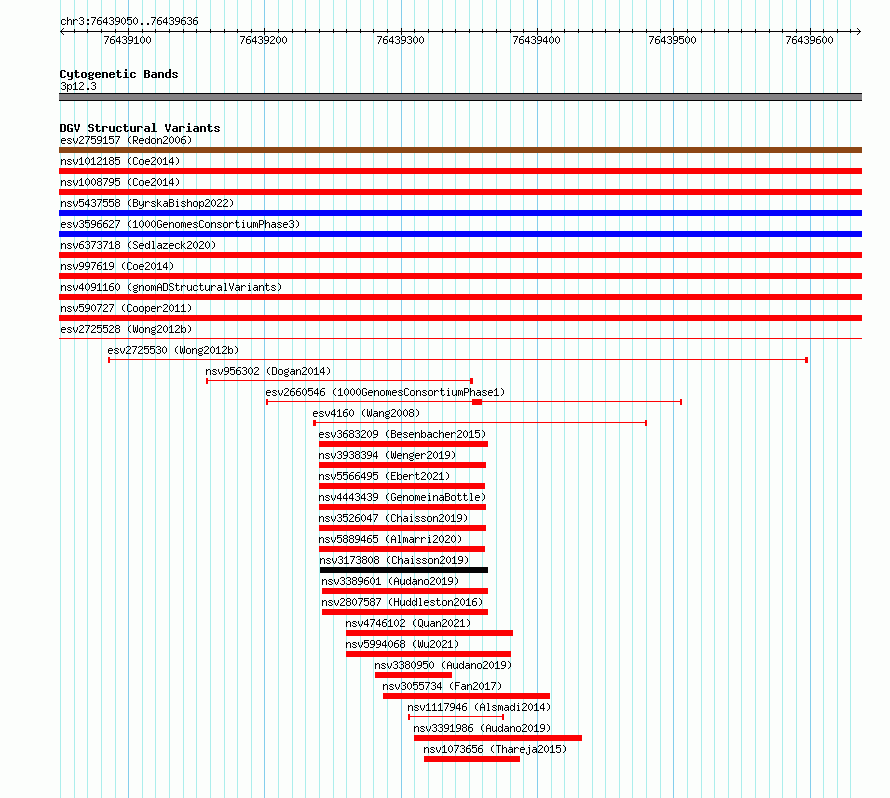Click the nsv997619 (Coe2014) label

(117, 266)
